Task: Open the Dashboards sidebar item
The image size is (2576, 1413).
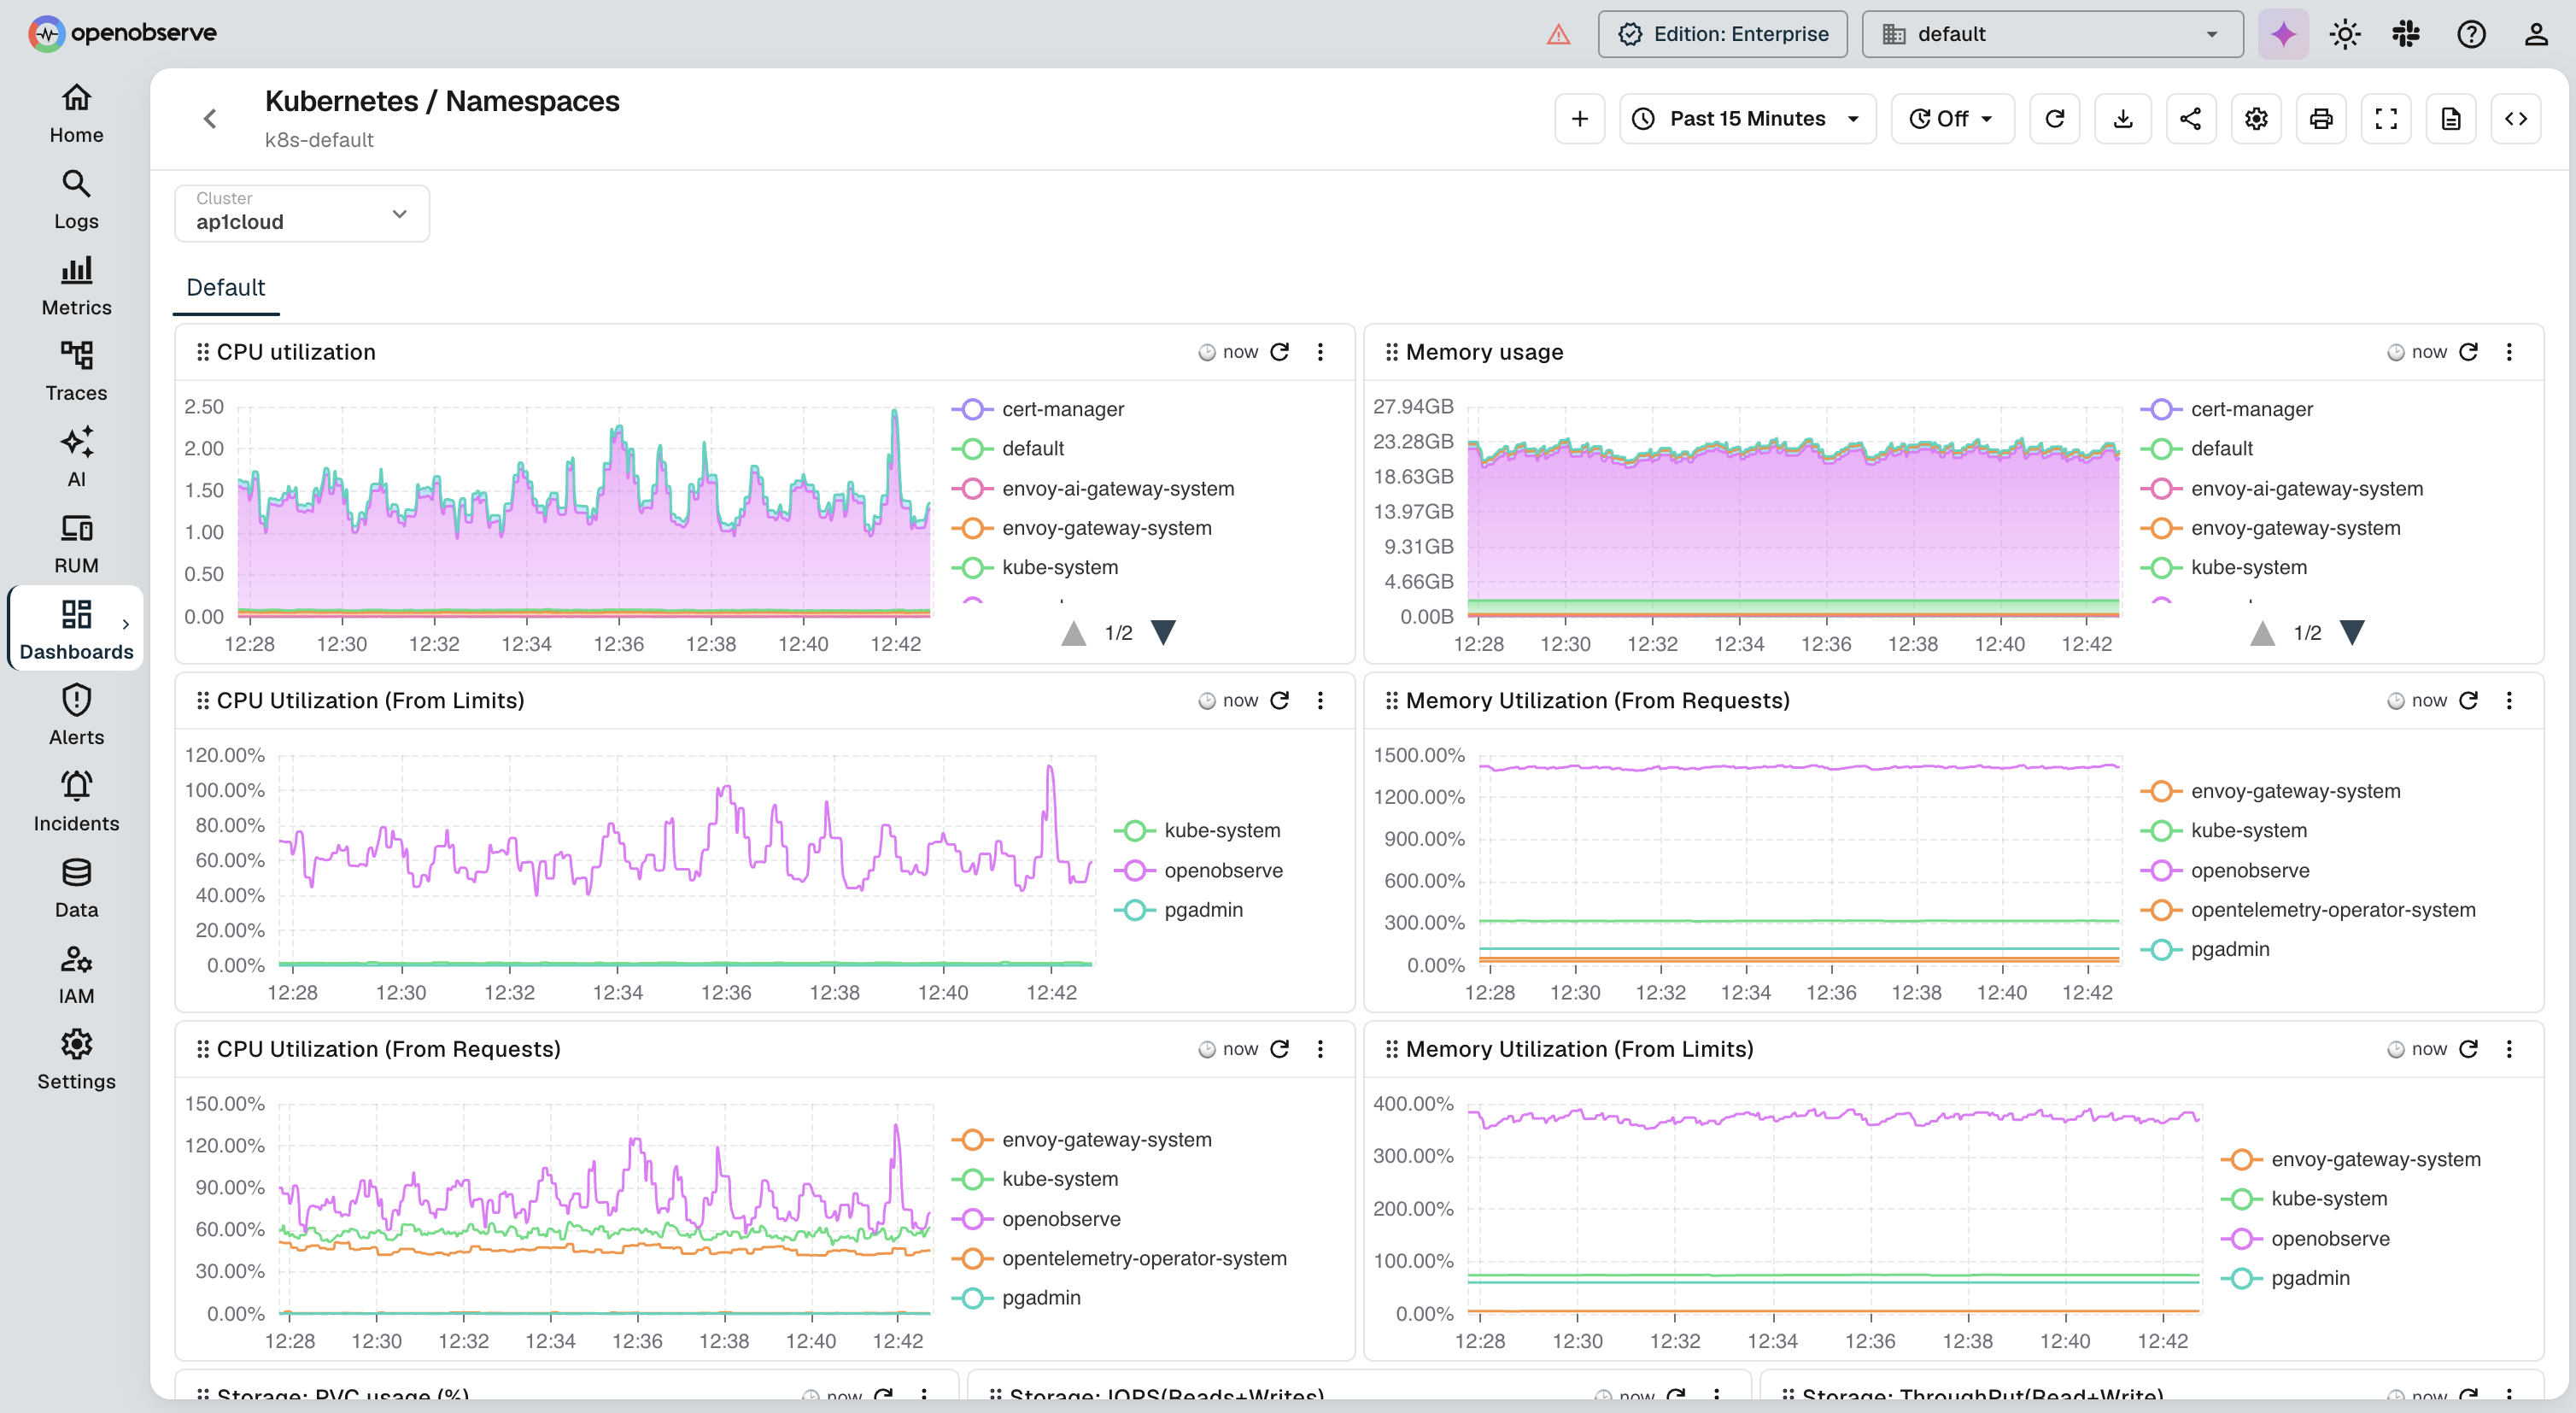Action: [x=76, y=628]
